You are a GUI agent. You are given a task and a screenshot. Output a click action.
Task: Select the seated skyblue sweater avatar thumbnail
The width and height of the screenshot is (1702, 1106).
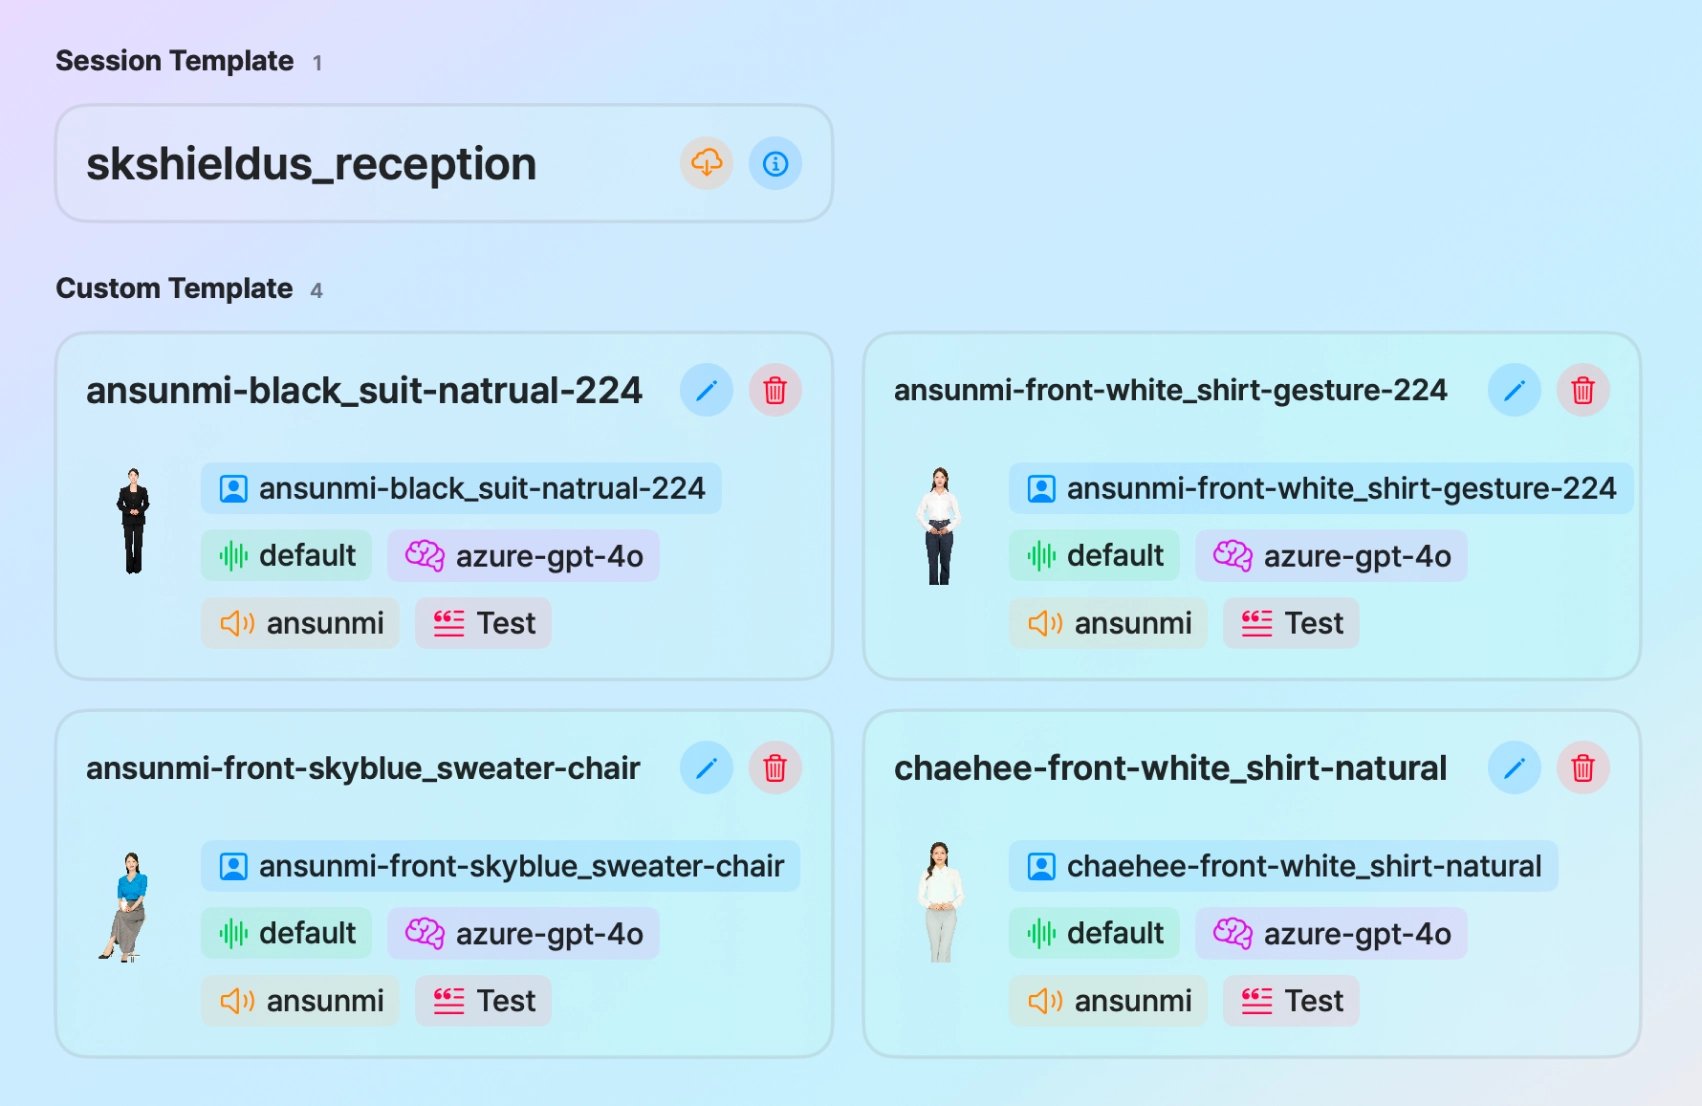pyautogui.click(x=126, y=907)
